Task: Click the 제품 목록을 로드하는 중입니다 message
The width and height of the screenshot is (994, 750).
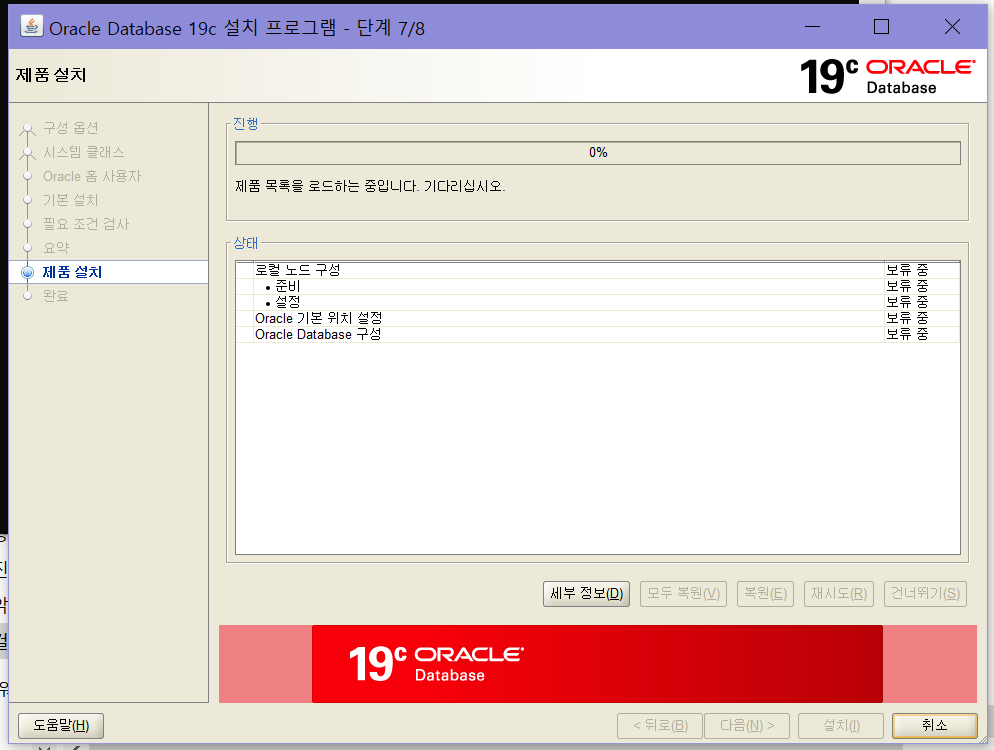Action: 370,186
